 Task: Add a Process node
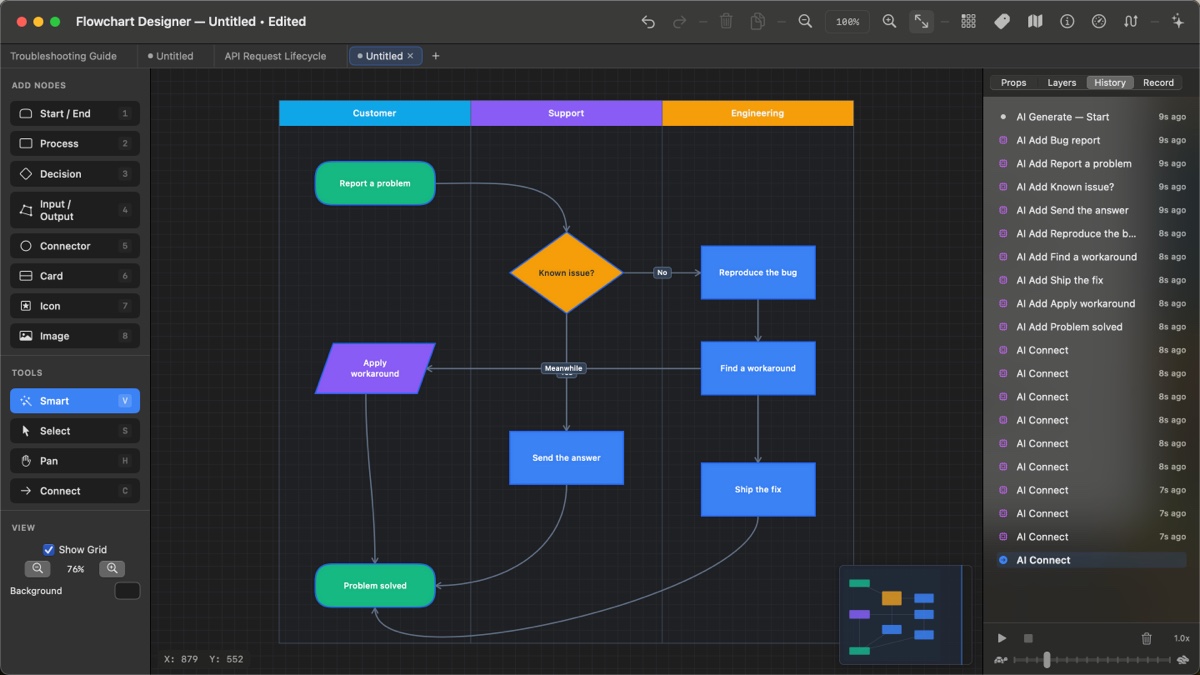click(75, 144)
